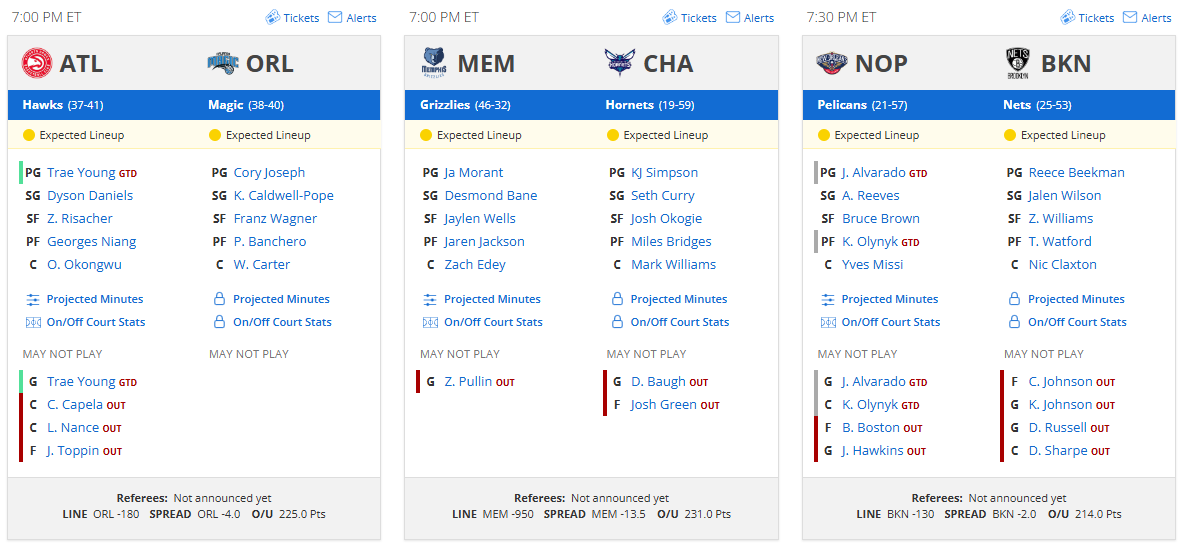Click the Charlotte Hornets team logo

pyautogui.click(x=619, y=63)
